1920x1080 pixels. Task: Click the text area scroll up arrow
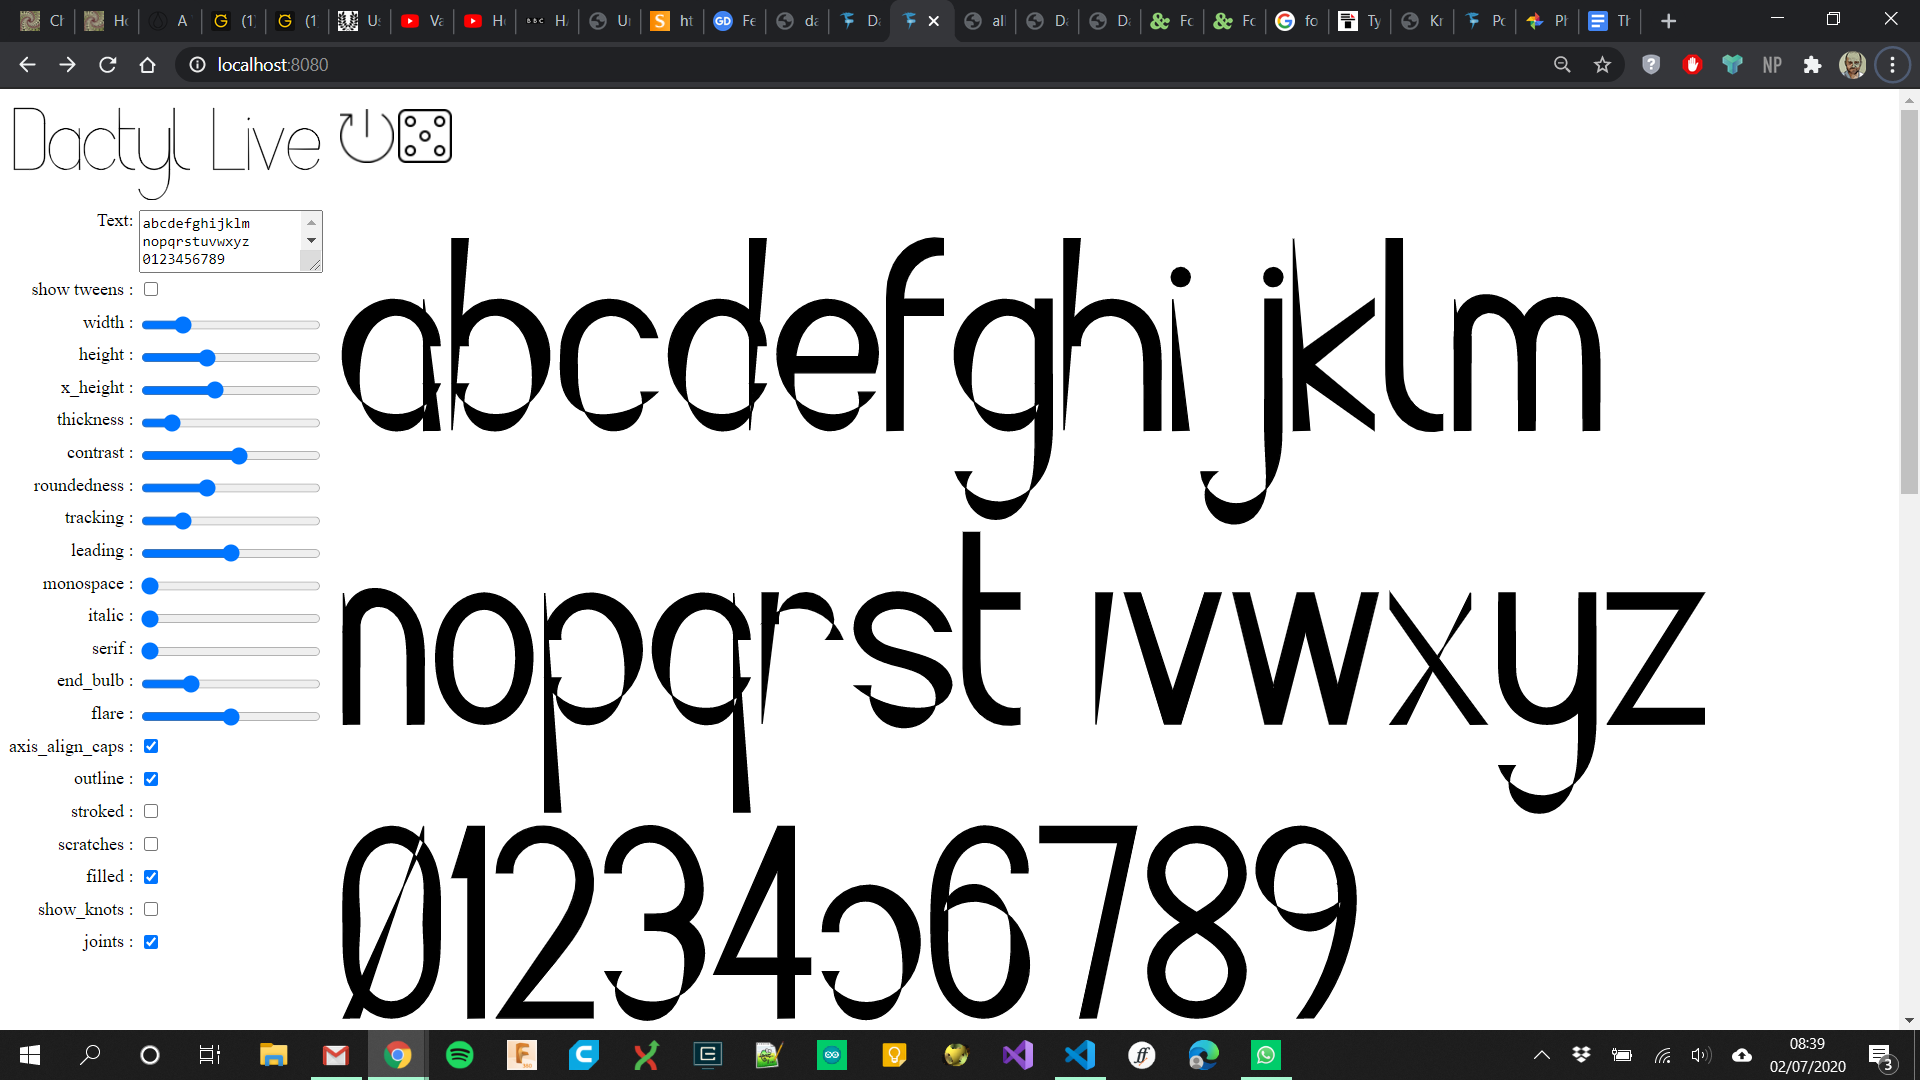click(311, 222)
